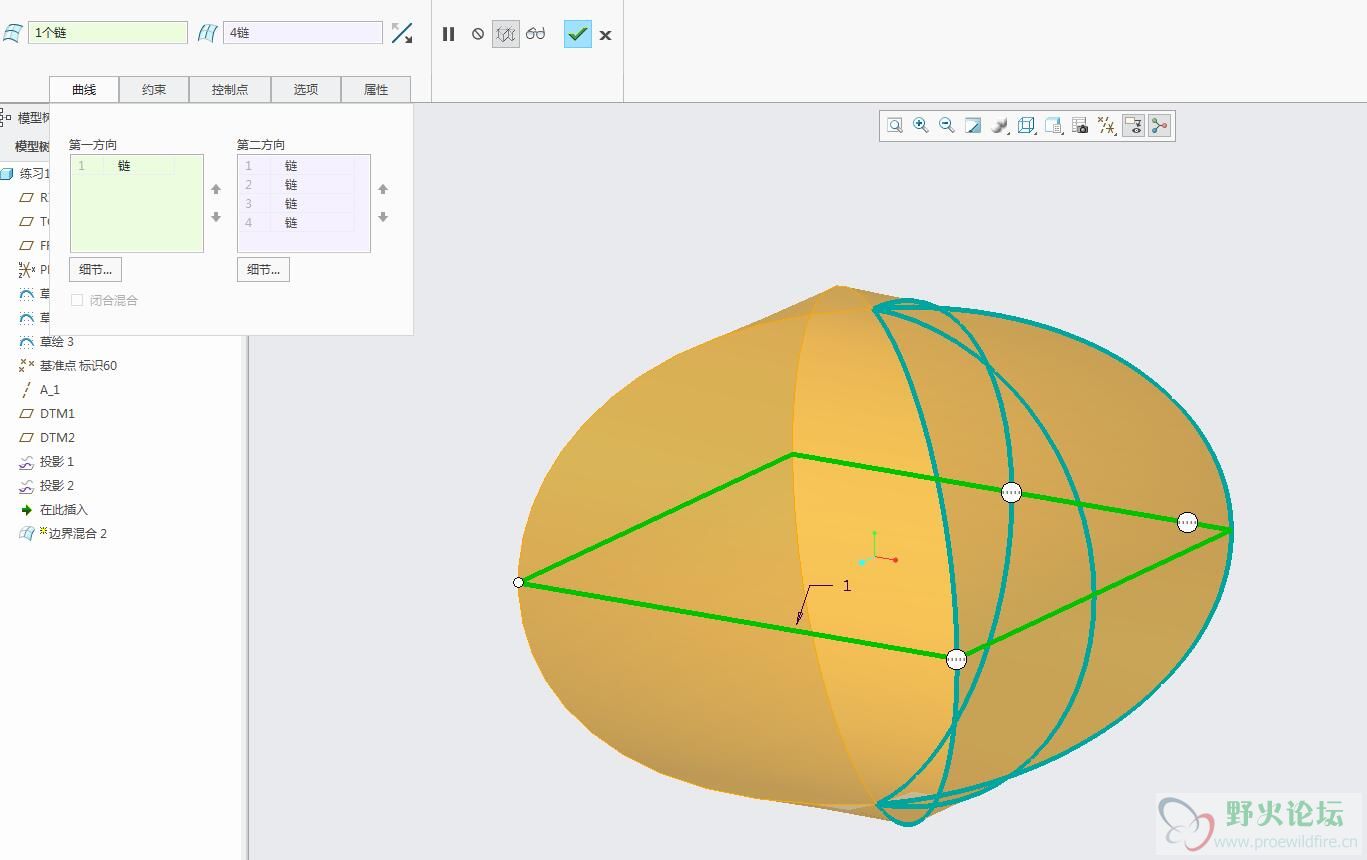This screenshot has height=860, width=1367.
Task: Open the view manager dropdown icon
Action: 1053,125
